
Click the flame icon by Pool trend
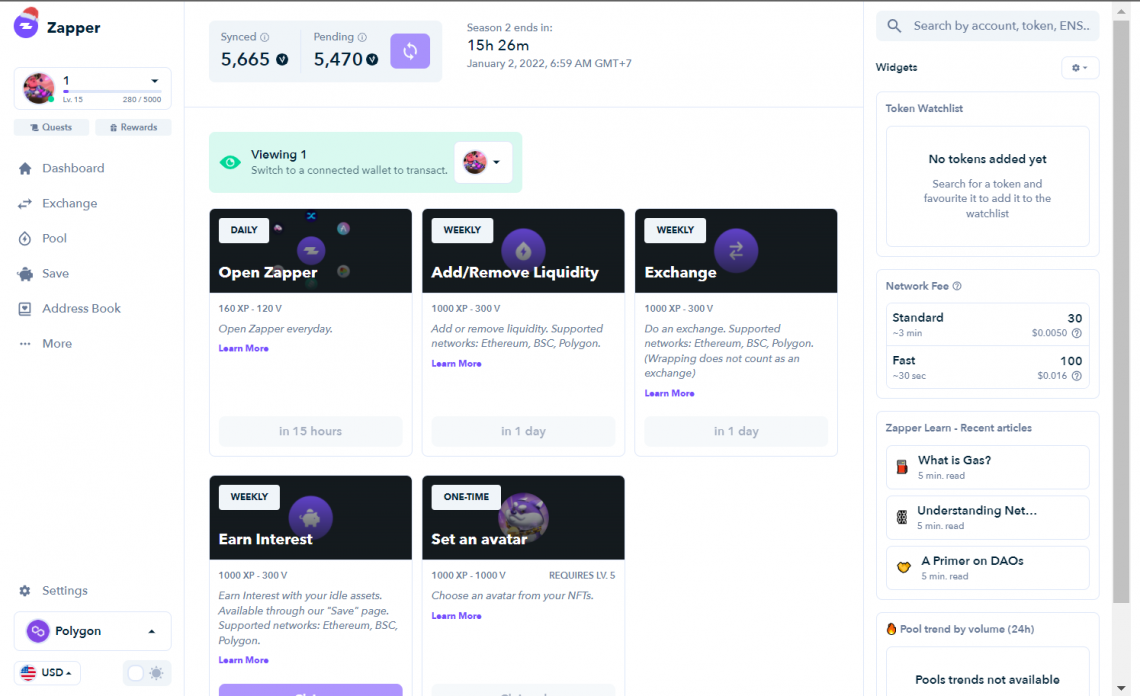891,629
